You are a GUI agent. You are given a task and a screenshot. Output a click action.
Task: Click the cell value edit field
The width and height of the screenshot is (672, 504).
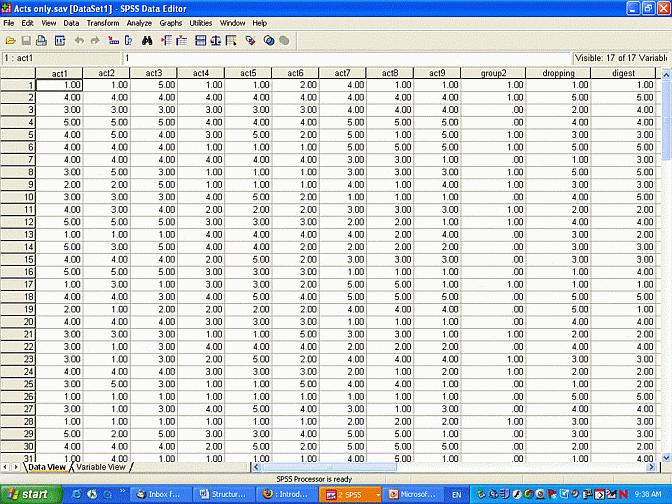(347, 58)
